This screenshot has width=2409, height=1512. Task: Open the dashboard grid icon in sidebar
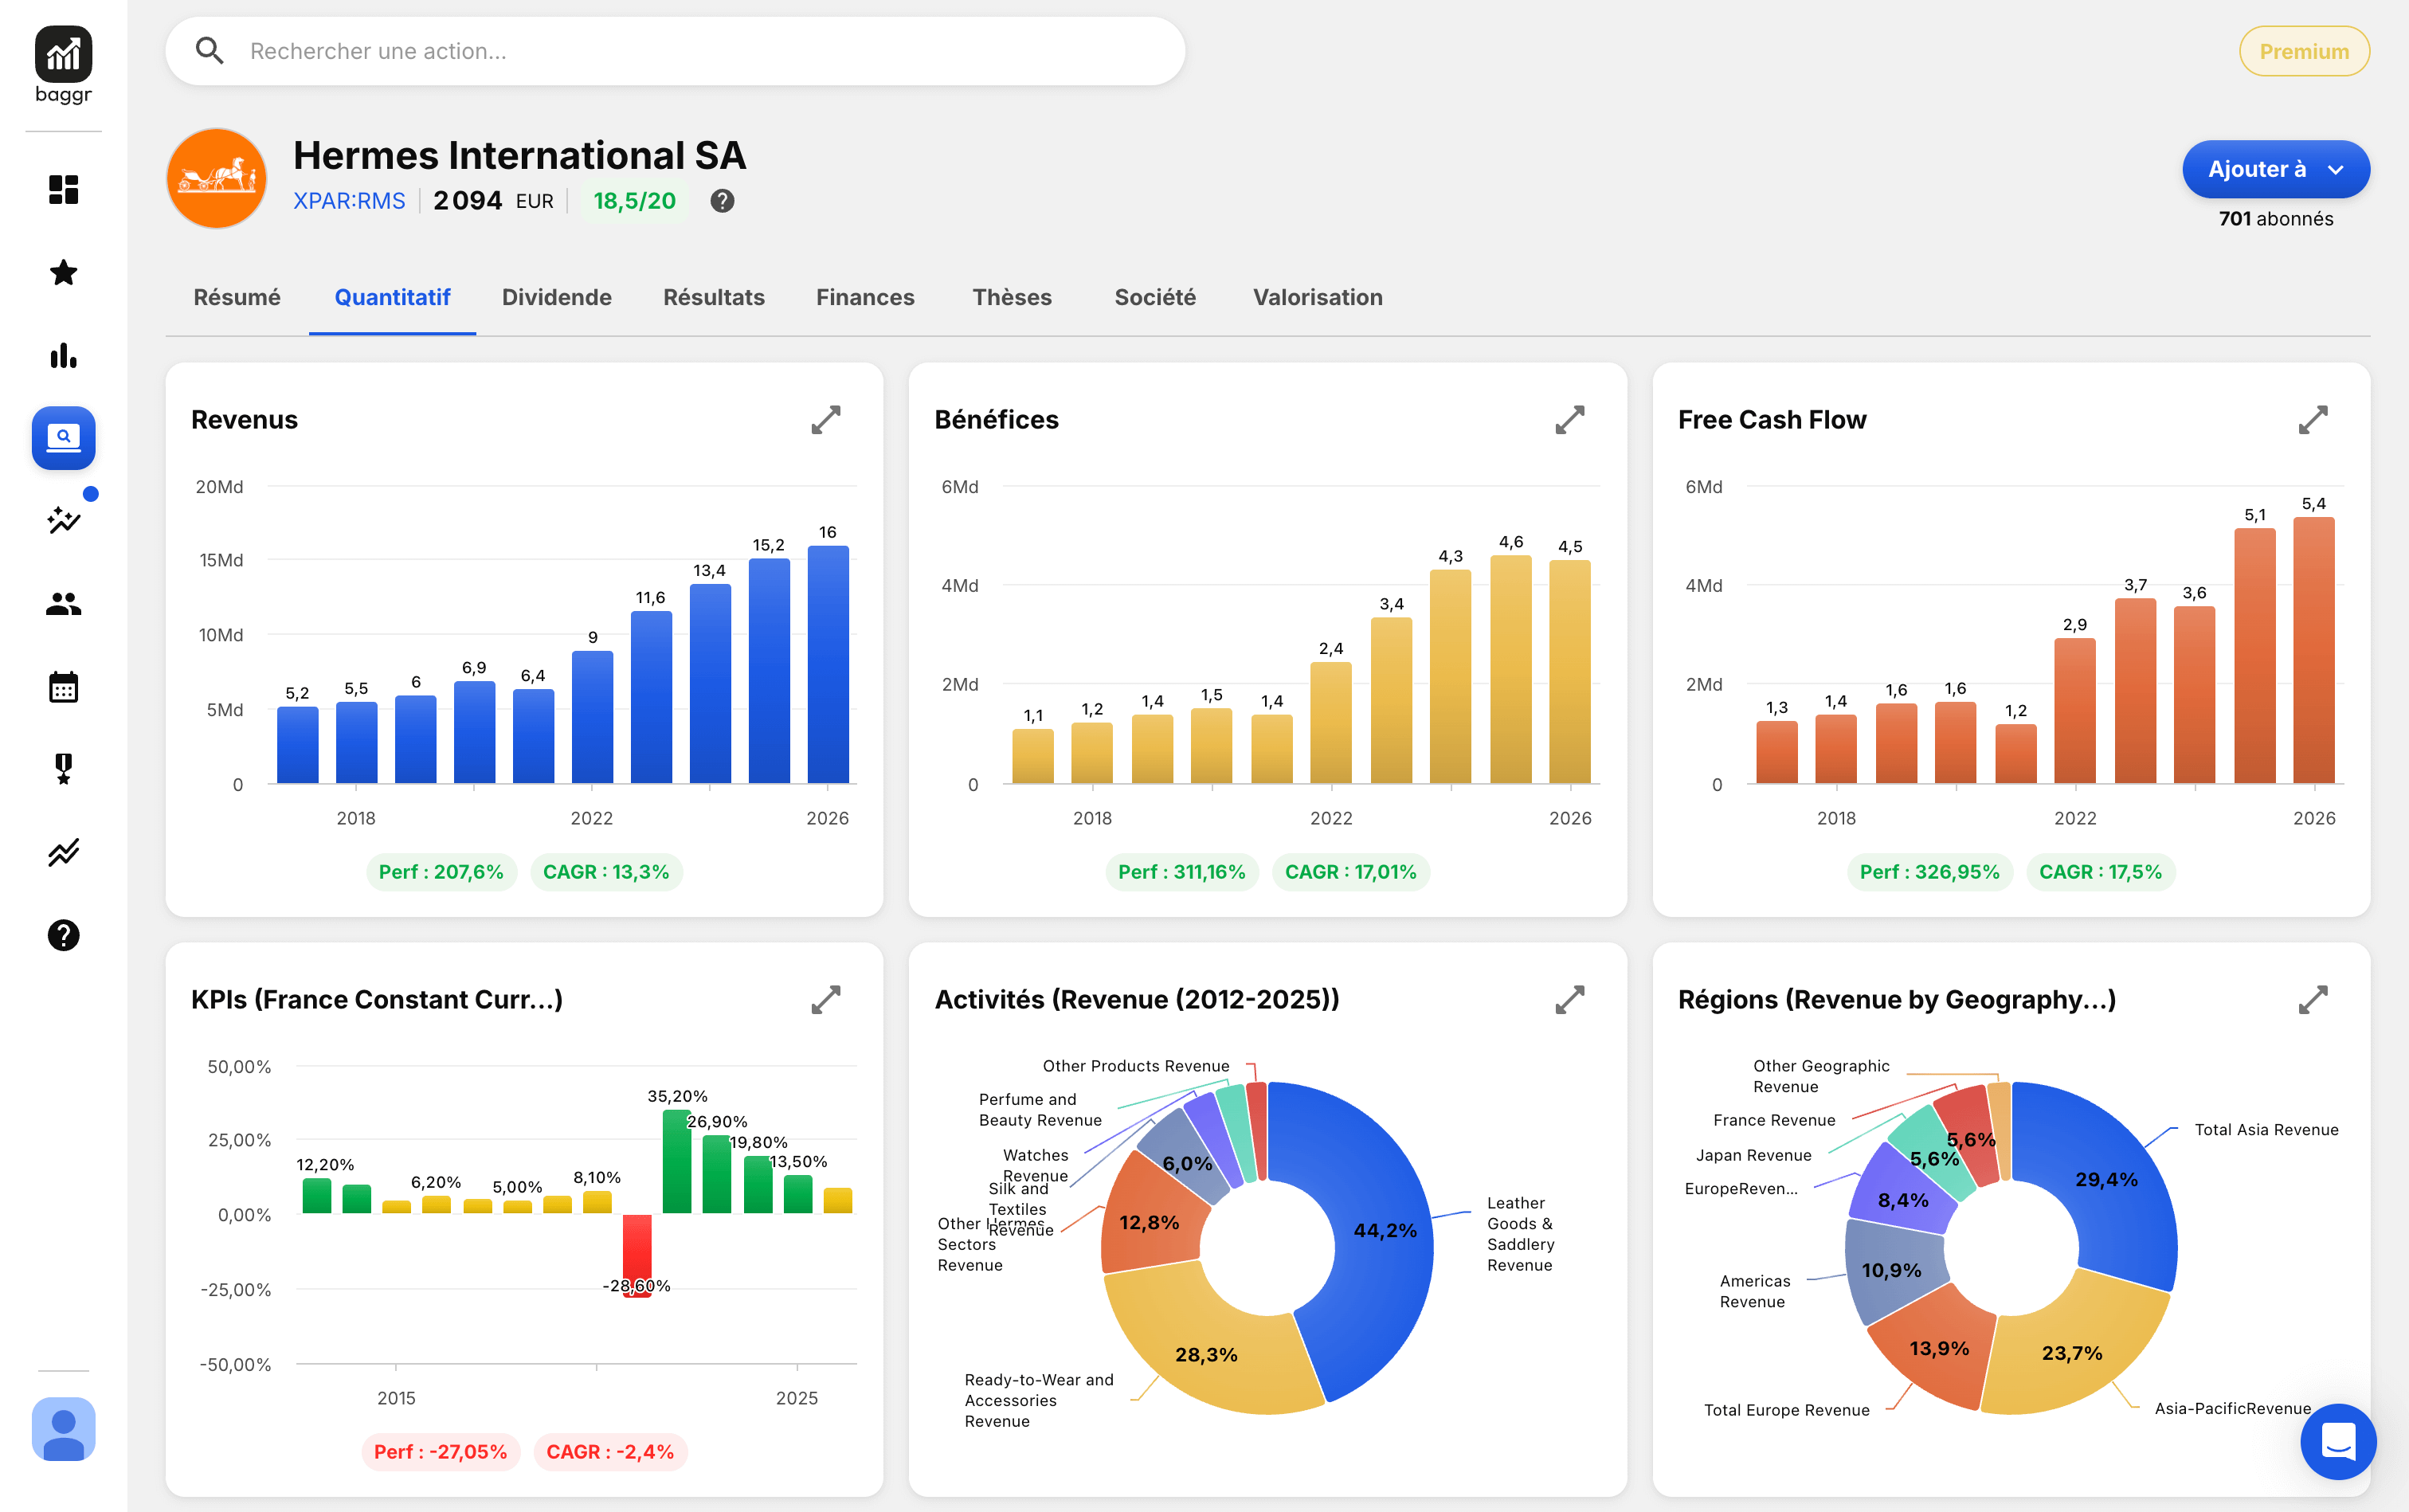[x=63, y=189]
